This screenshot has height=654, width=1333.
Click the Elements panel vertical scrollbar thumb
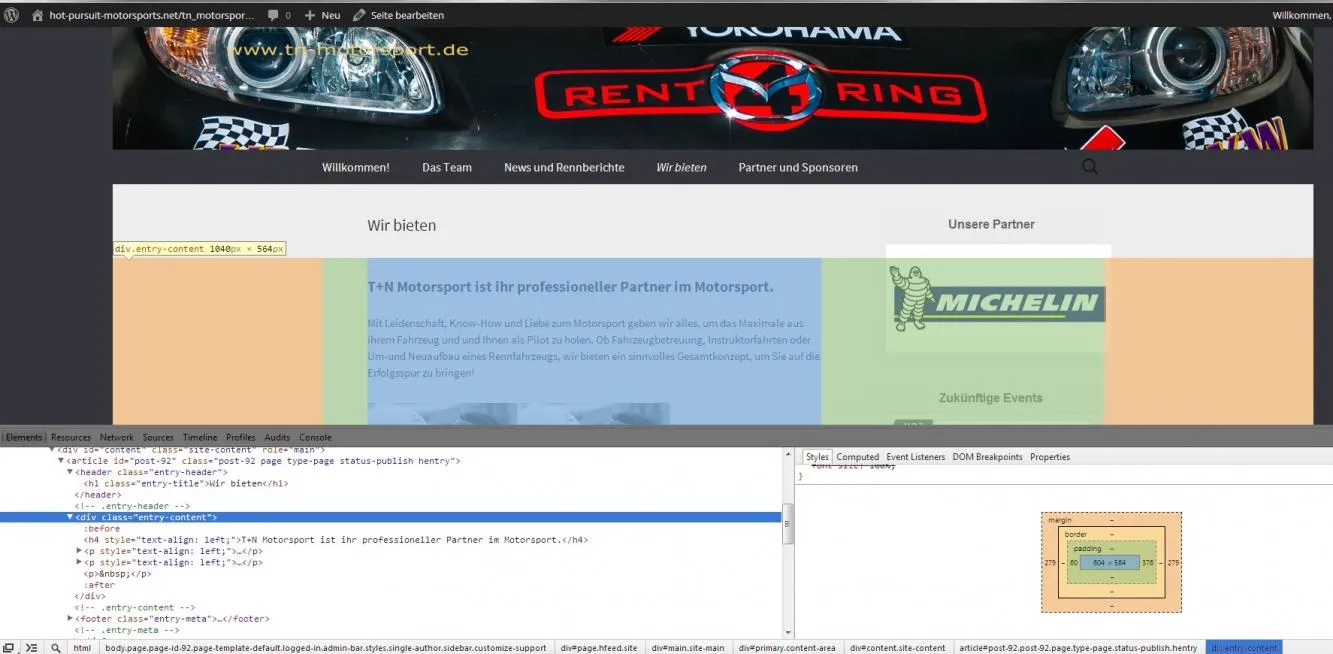(x=788, y=523)
